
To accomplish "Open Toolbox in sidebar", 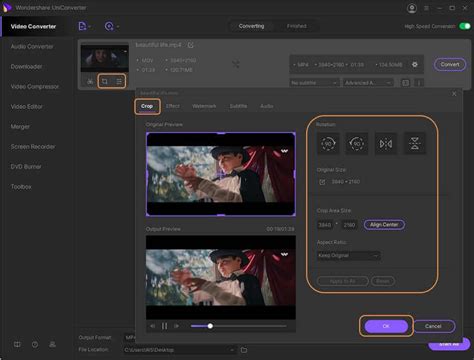I will [x=21, y=187].
